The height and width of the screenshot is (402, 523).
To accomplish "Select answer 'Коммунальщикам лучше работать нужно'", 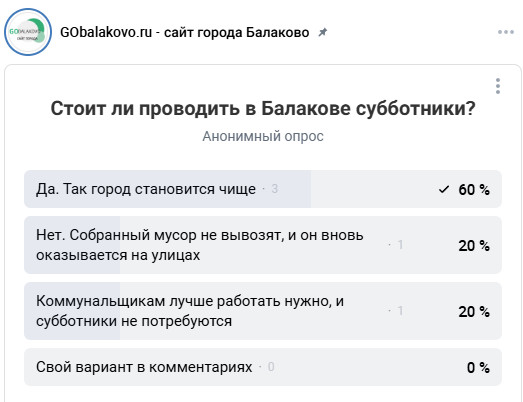I will click(263, 311).
